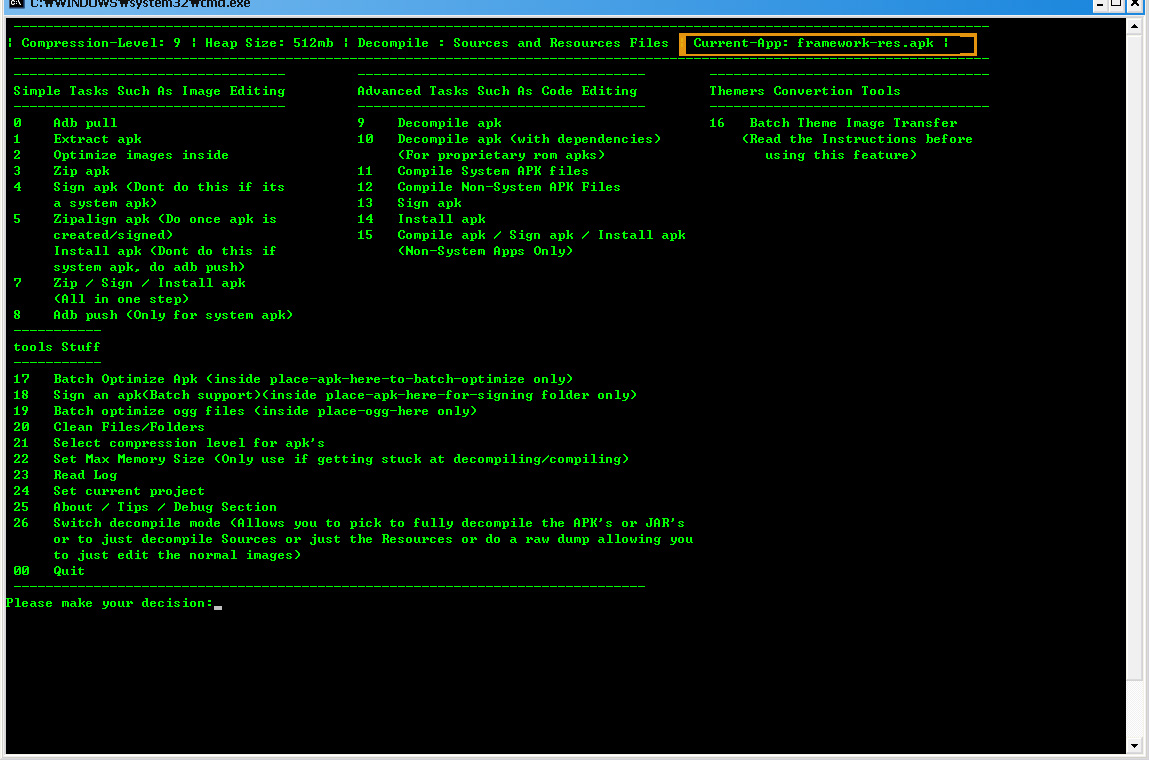Click the Current-App framework-res.apk indicator
This screenshot has height=760, width=1149.
(x=826, y=43)
